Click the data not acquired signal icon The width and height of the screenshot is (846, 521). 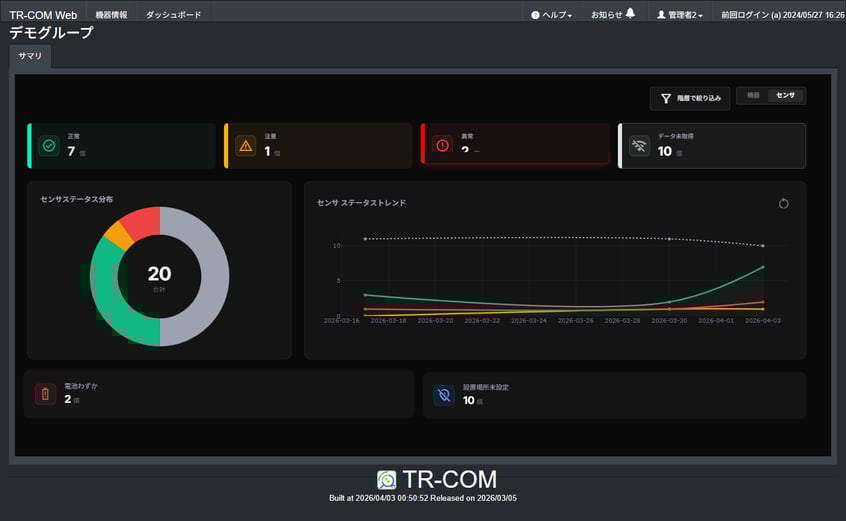pos(640,146)
